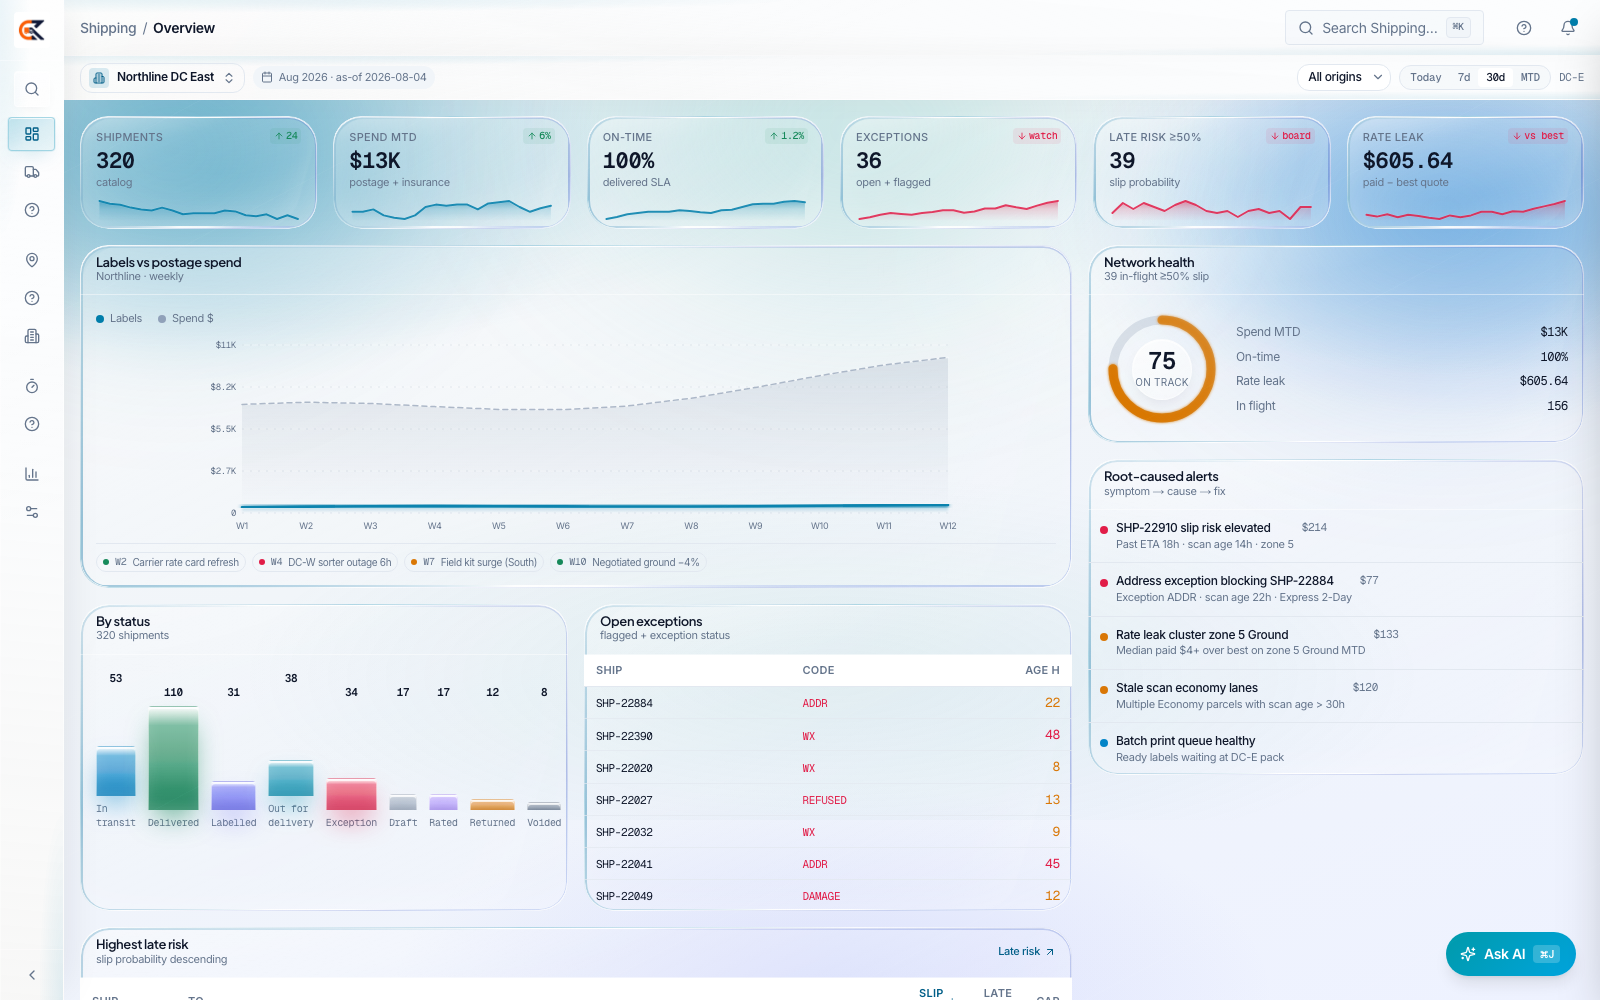
Task: Click the Exception bar in By status
Action: [351, 794]
